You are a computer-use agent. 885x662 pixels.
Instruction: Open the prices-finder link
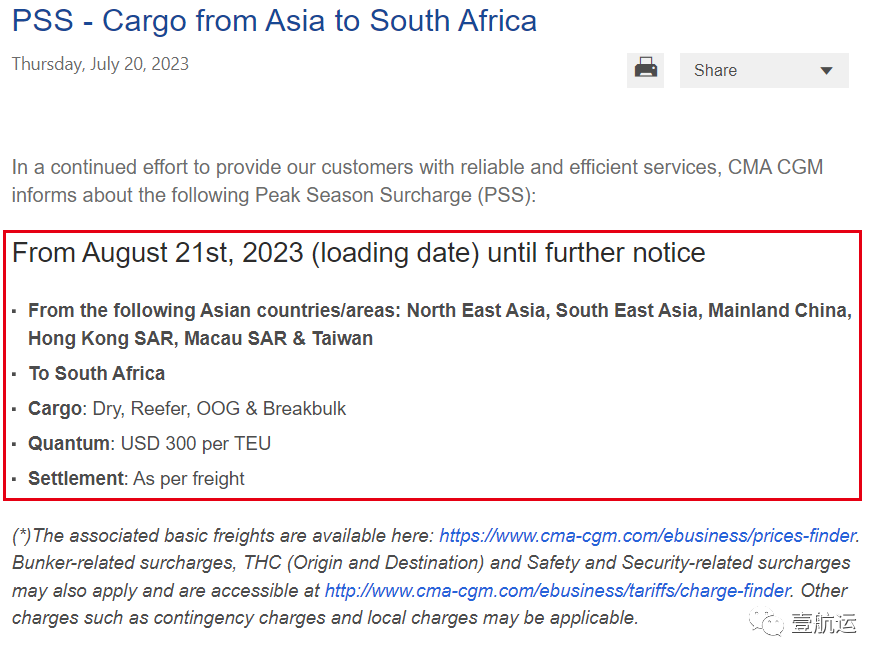(x=647, y=535)
